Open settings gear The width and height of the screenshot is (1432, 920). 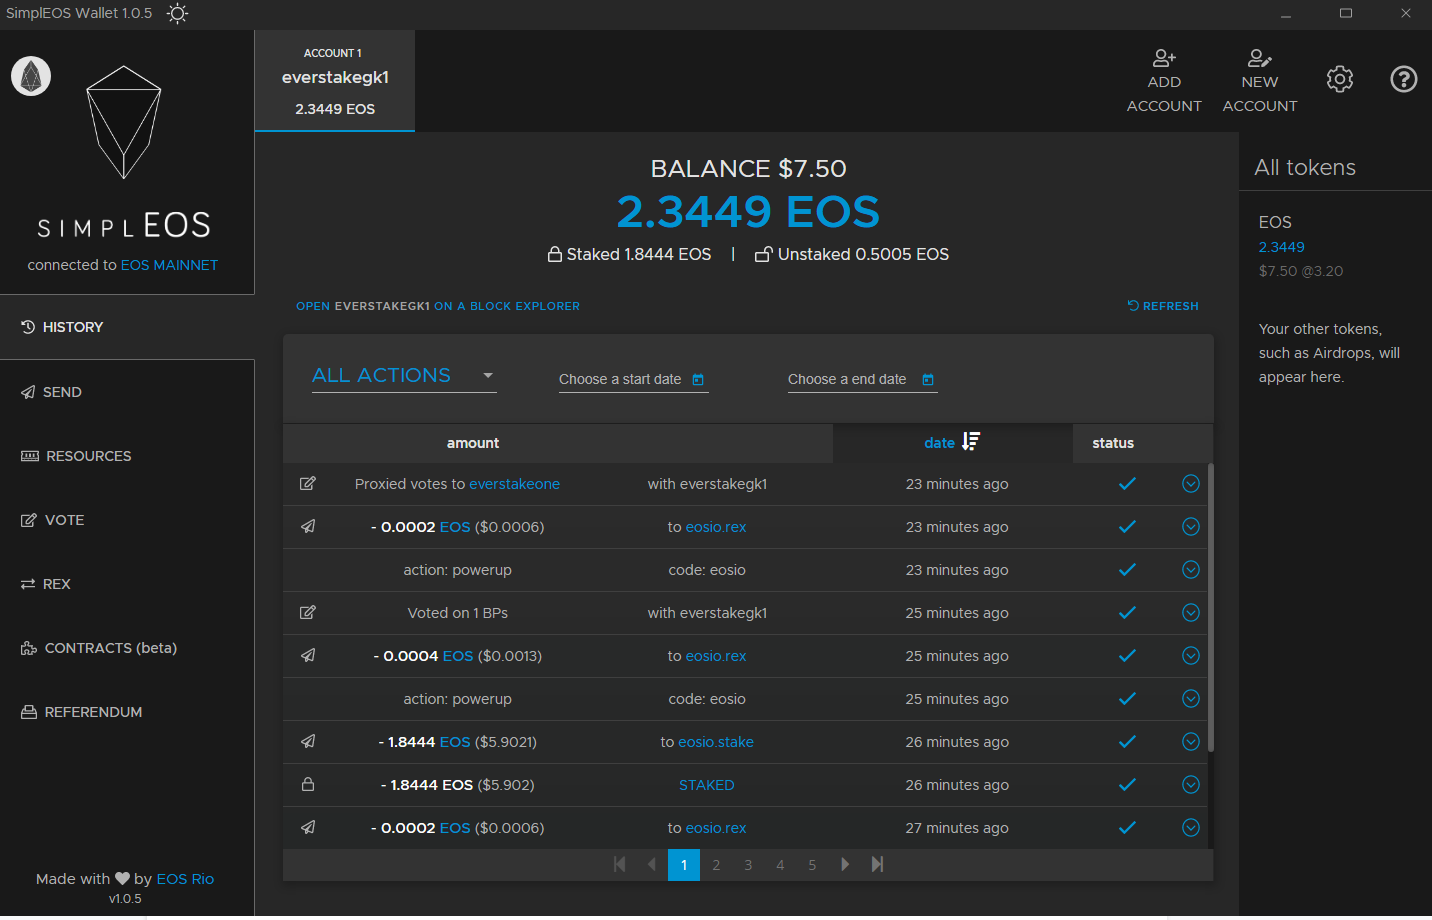tap(1340, 79)
